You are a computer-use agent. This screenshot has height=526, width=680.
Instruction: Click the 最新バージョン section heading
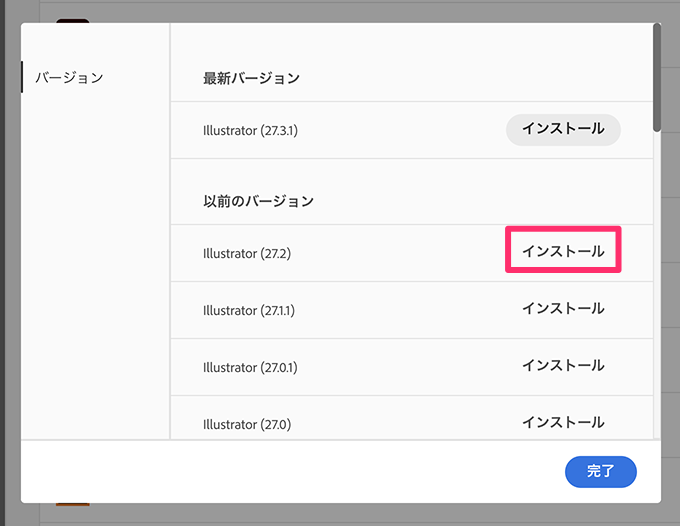pos(251,78)
